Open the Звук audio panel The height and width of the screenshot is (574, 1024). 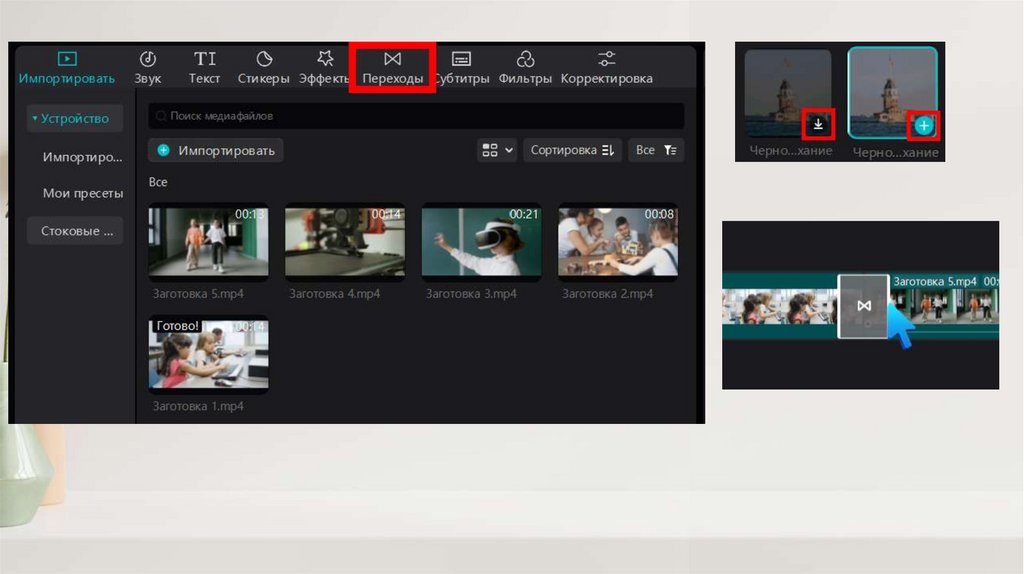coord(147,67)
